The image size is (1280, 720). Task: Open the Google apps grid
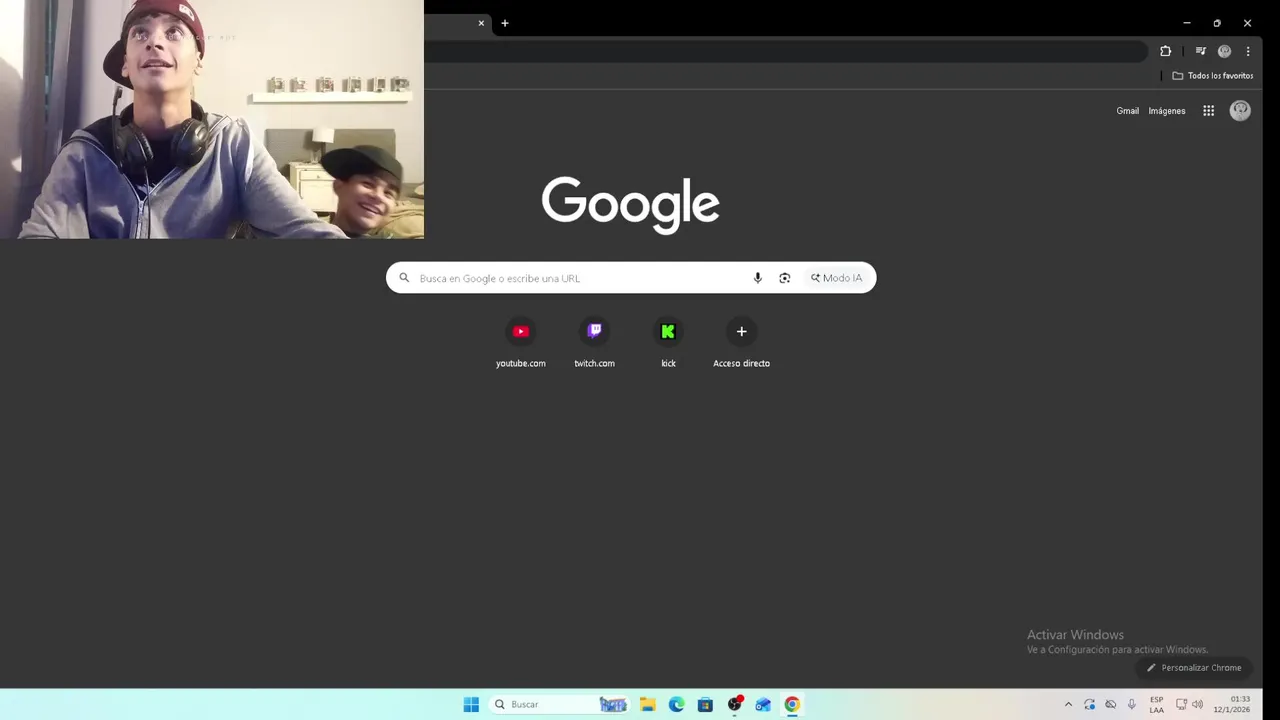pyautogui.click(x=1208, y=111)
